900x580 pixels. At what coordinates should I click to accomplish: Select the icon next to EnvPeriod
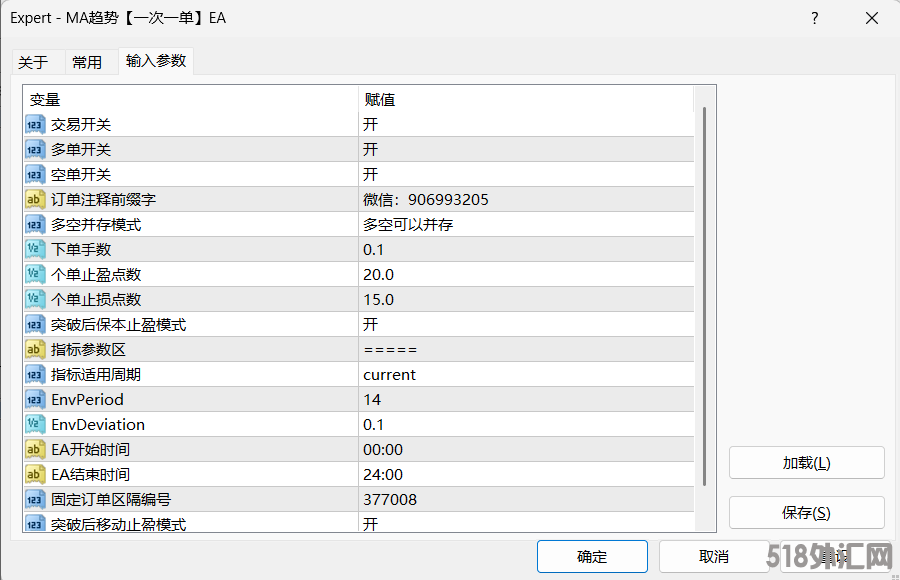pos(35,400)
